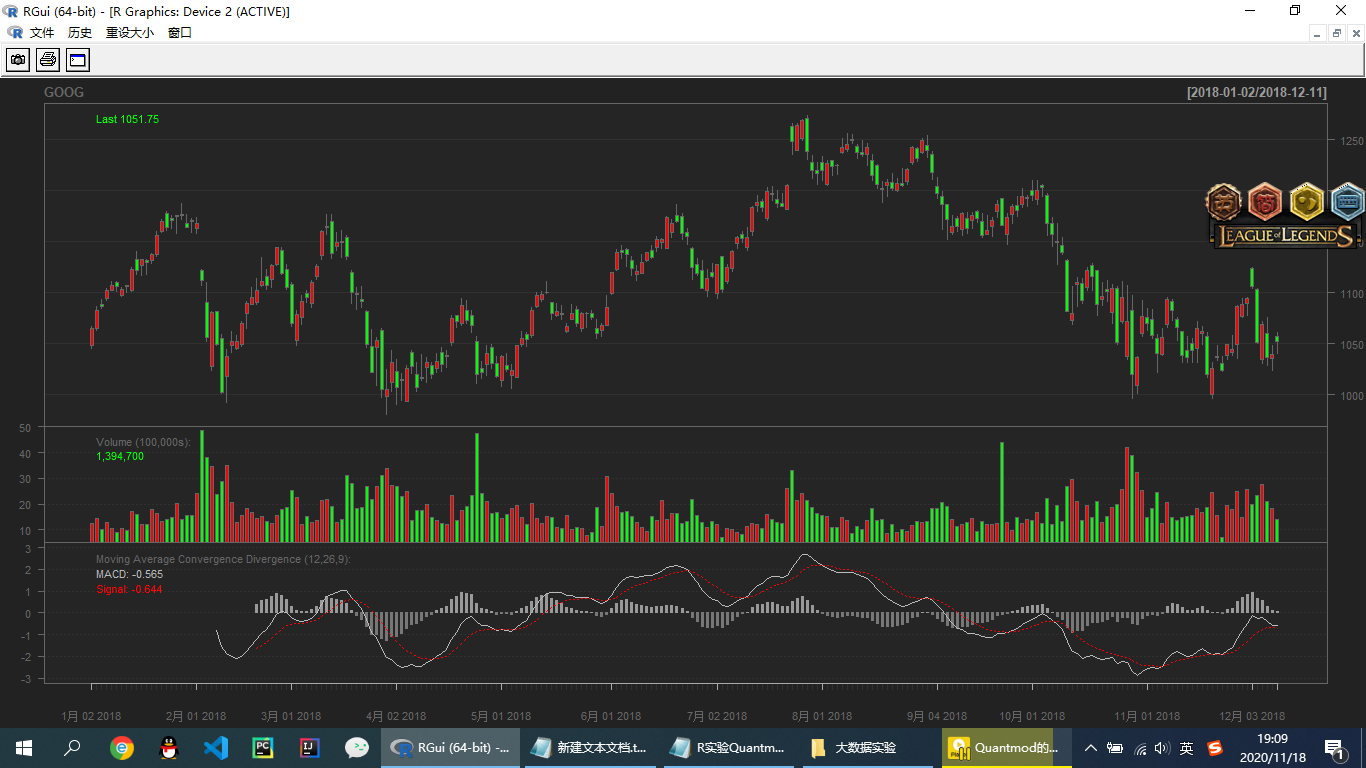
Task: Click the QQ penguin taskbar icon
Action: click(x=169, y=748)
